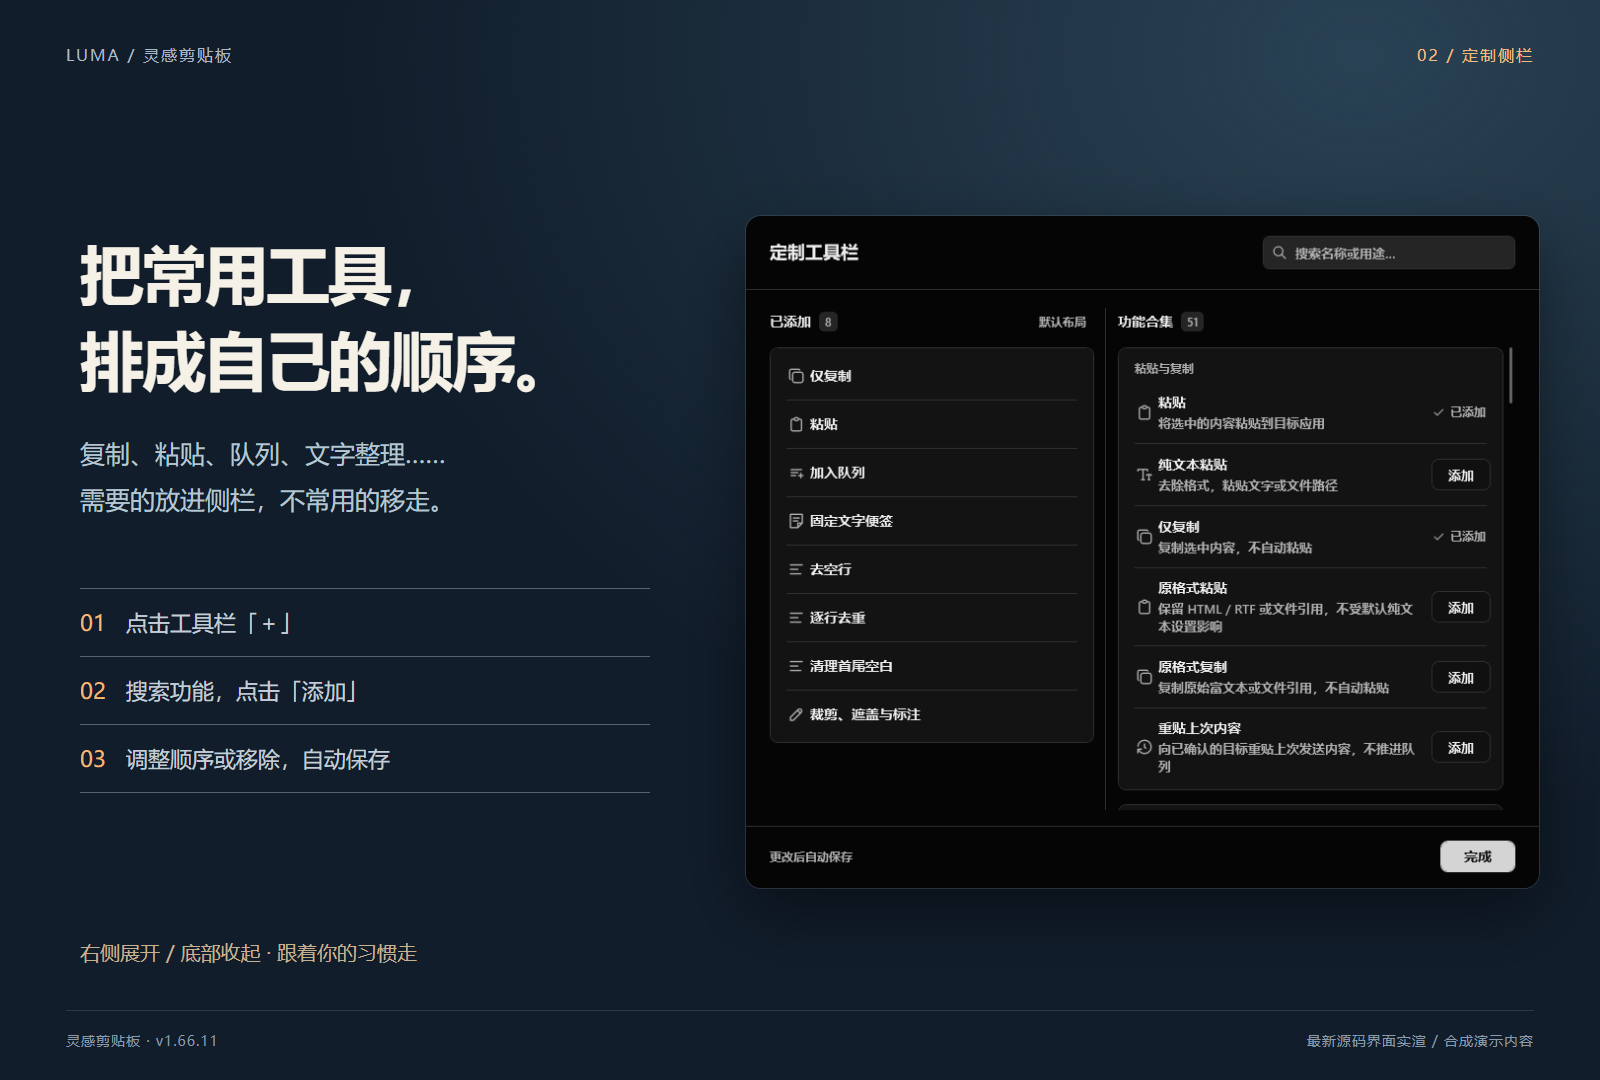The width and height of the screenshot is (1600, 1080).
Task: Click the 已添加 count badge 8
Action: pos(828,322)
